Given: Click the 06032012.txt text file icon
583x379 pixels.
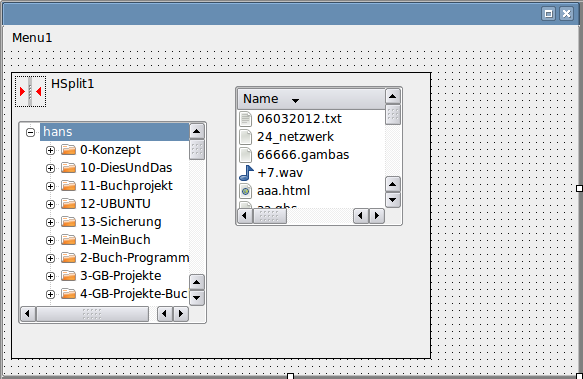Looking at the screenshot, I should point(245,119).
